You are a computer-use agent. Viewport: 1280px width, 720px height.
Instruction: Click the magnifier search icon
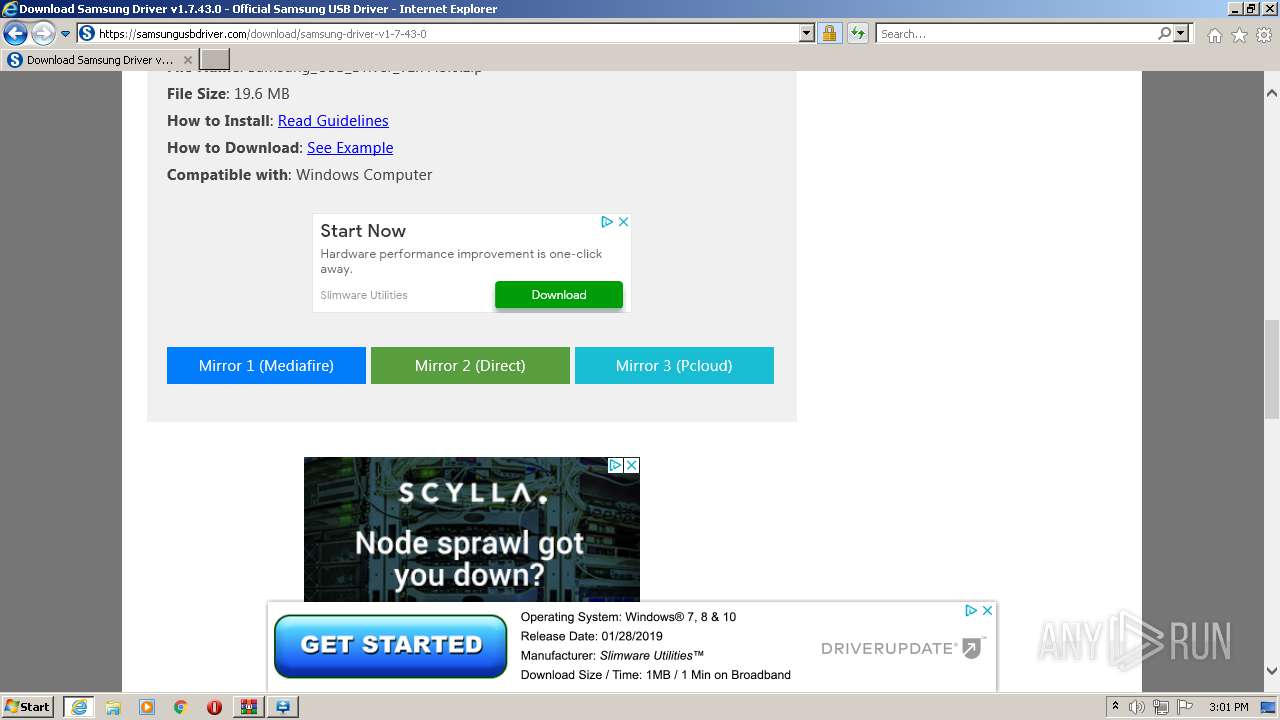[1164, 34]
